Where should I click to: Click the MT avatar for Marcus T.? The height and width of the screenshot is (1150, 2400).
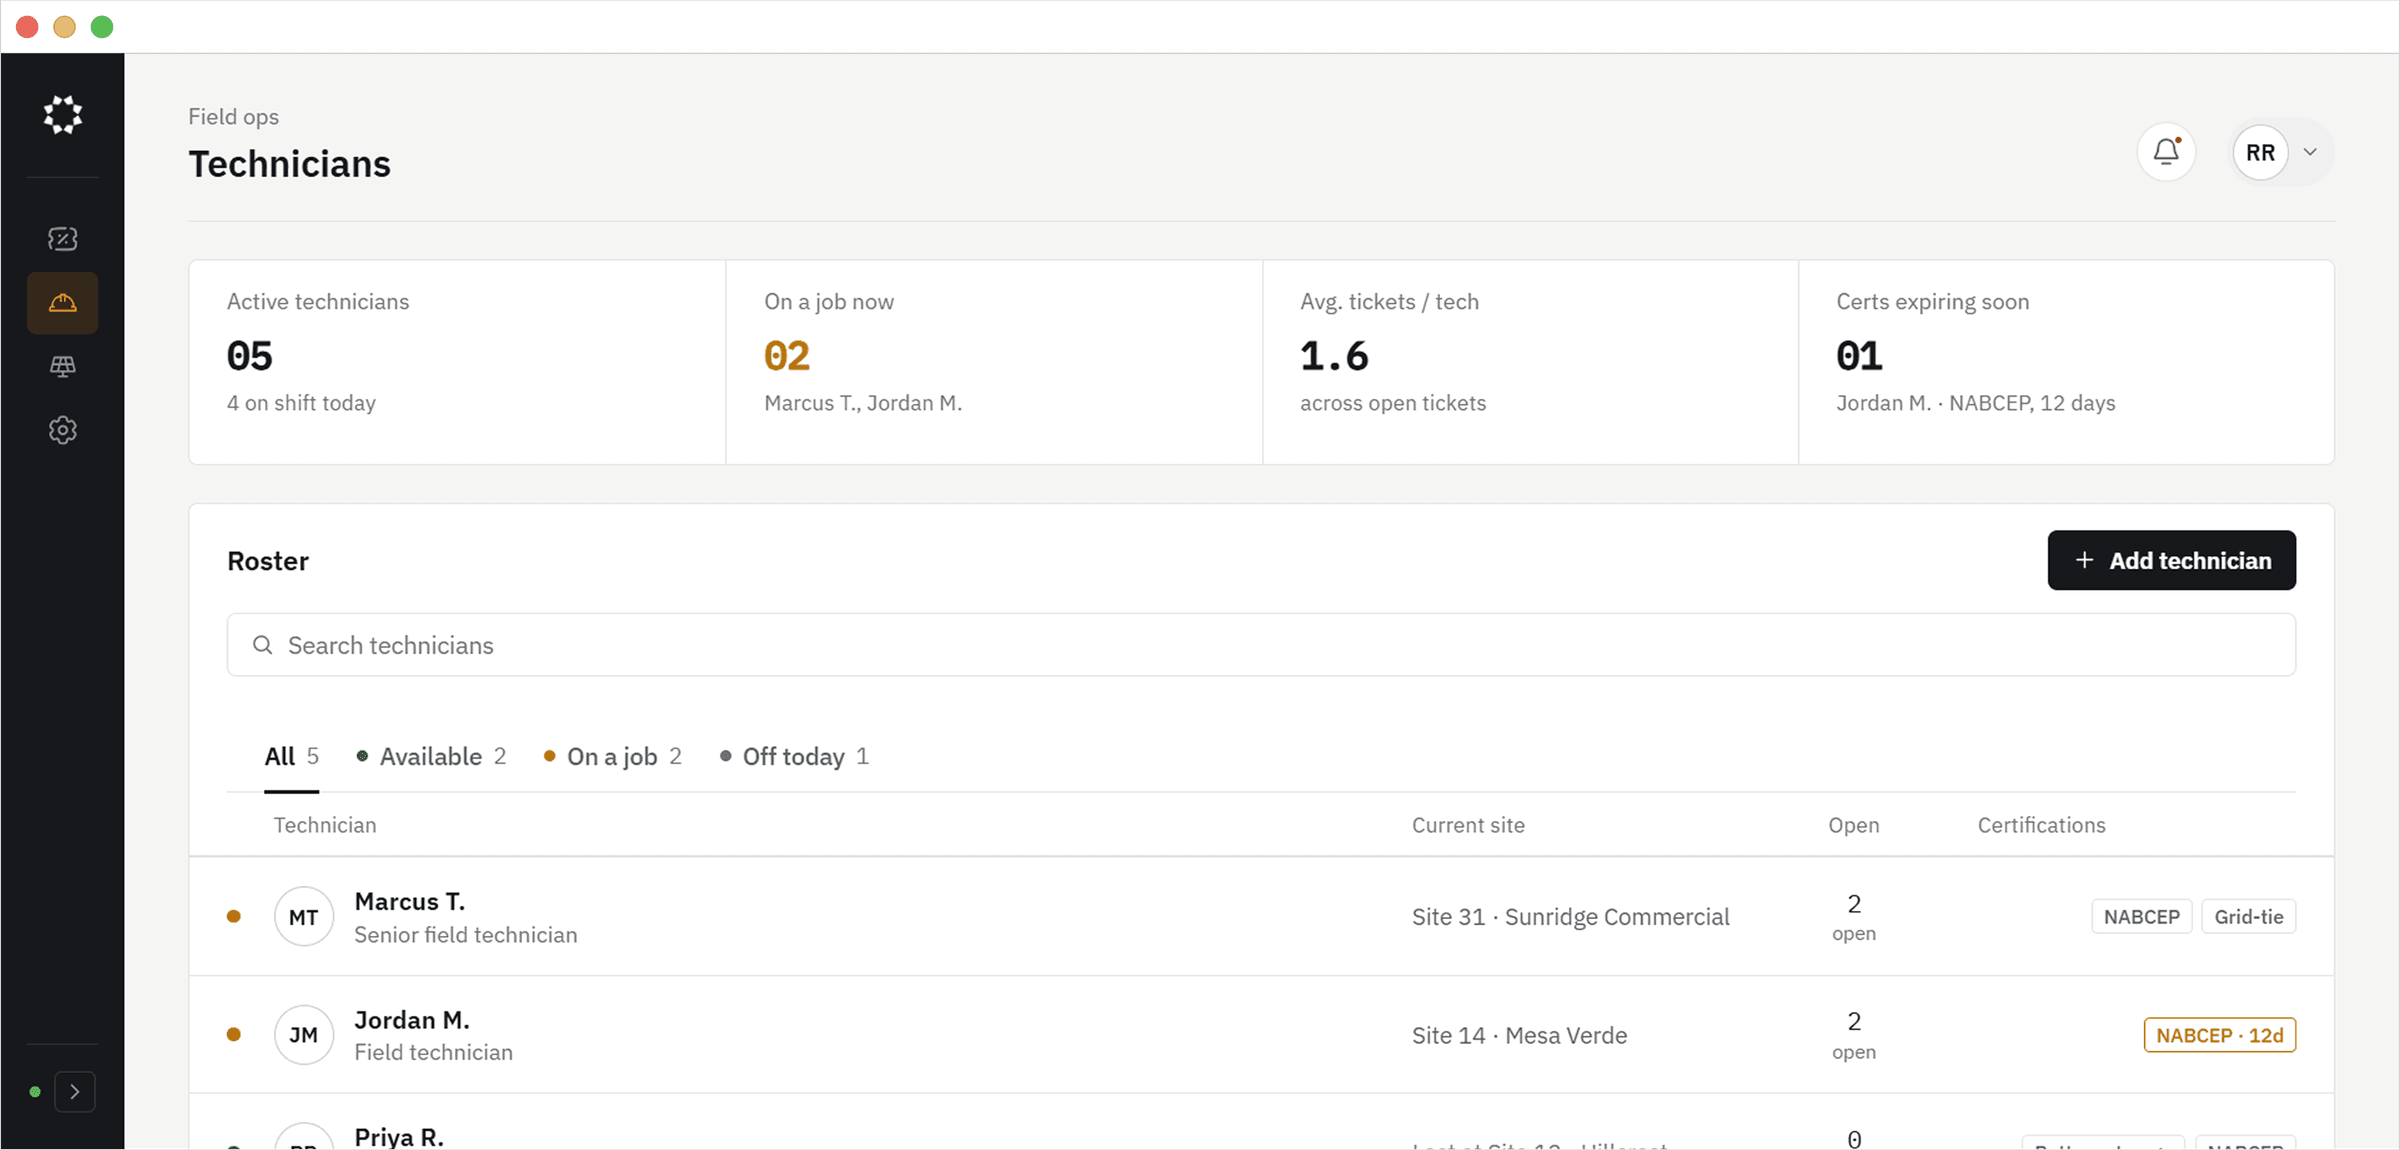click(x=304, y=917)
